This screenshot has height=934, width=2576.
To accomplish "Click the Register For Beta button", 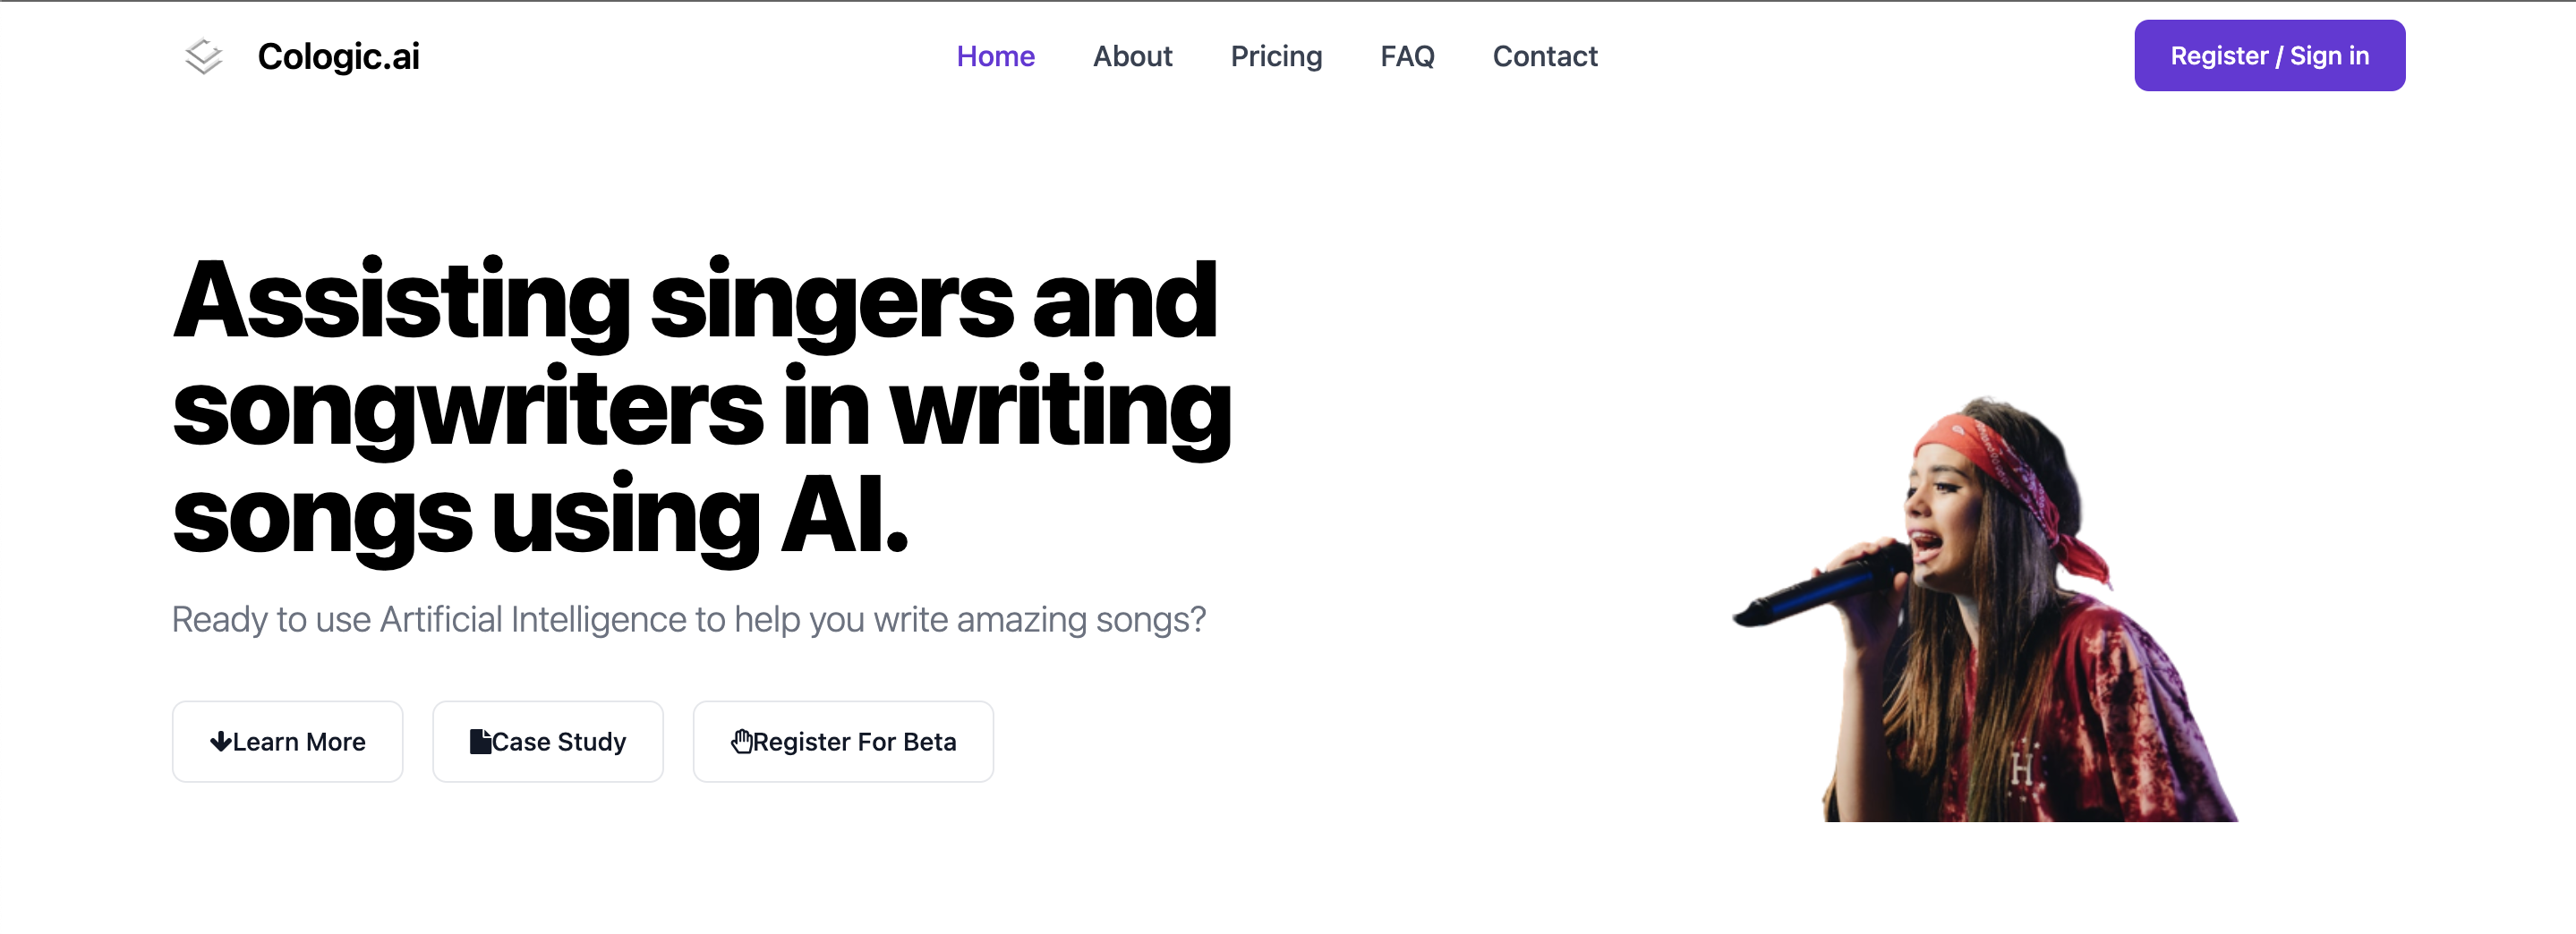I will tap(842, 741).
